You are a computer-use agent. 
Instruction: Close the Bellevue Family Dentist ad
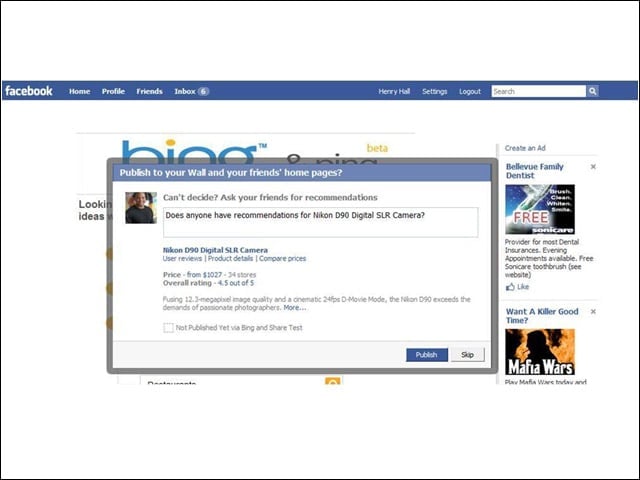[x=593, y=167]
